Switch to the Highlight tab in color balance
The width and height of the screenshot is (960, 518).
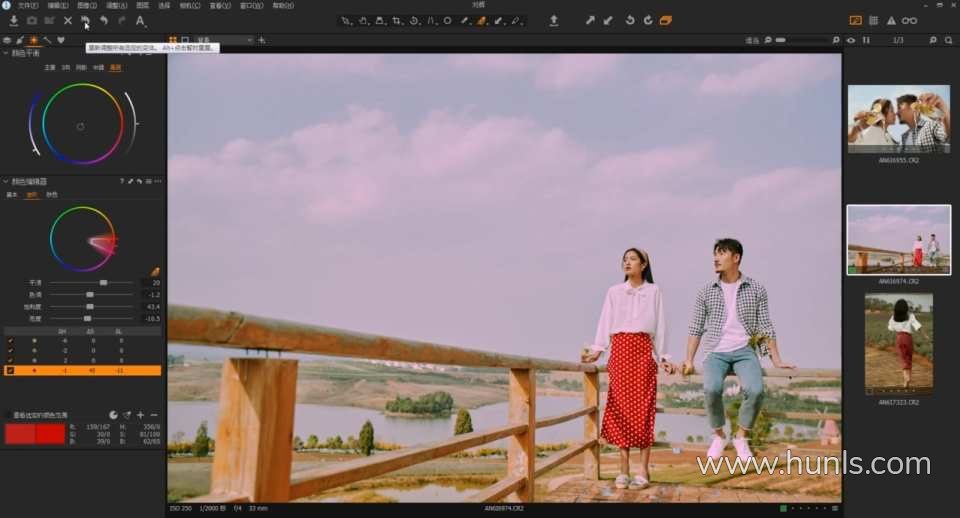point(115,68)
